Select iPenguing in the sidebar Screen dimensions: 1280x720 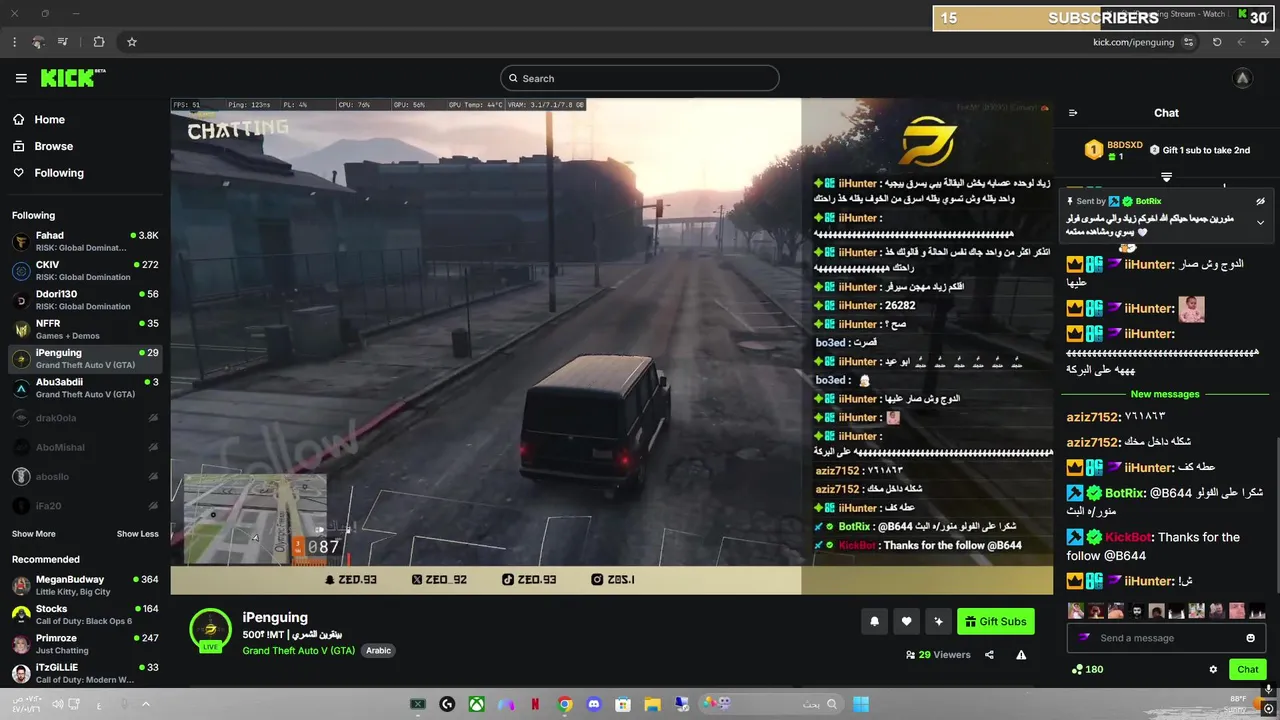click(x=85, y=358)
